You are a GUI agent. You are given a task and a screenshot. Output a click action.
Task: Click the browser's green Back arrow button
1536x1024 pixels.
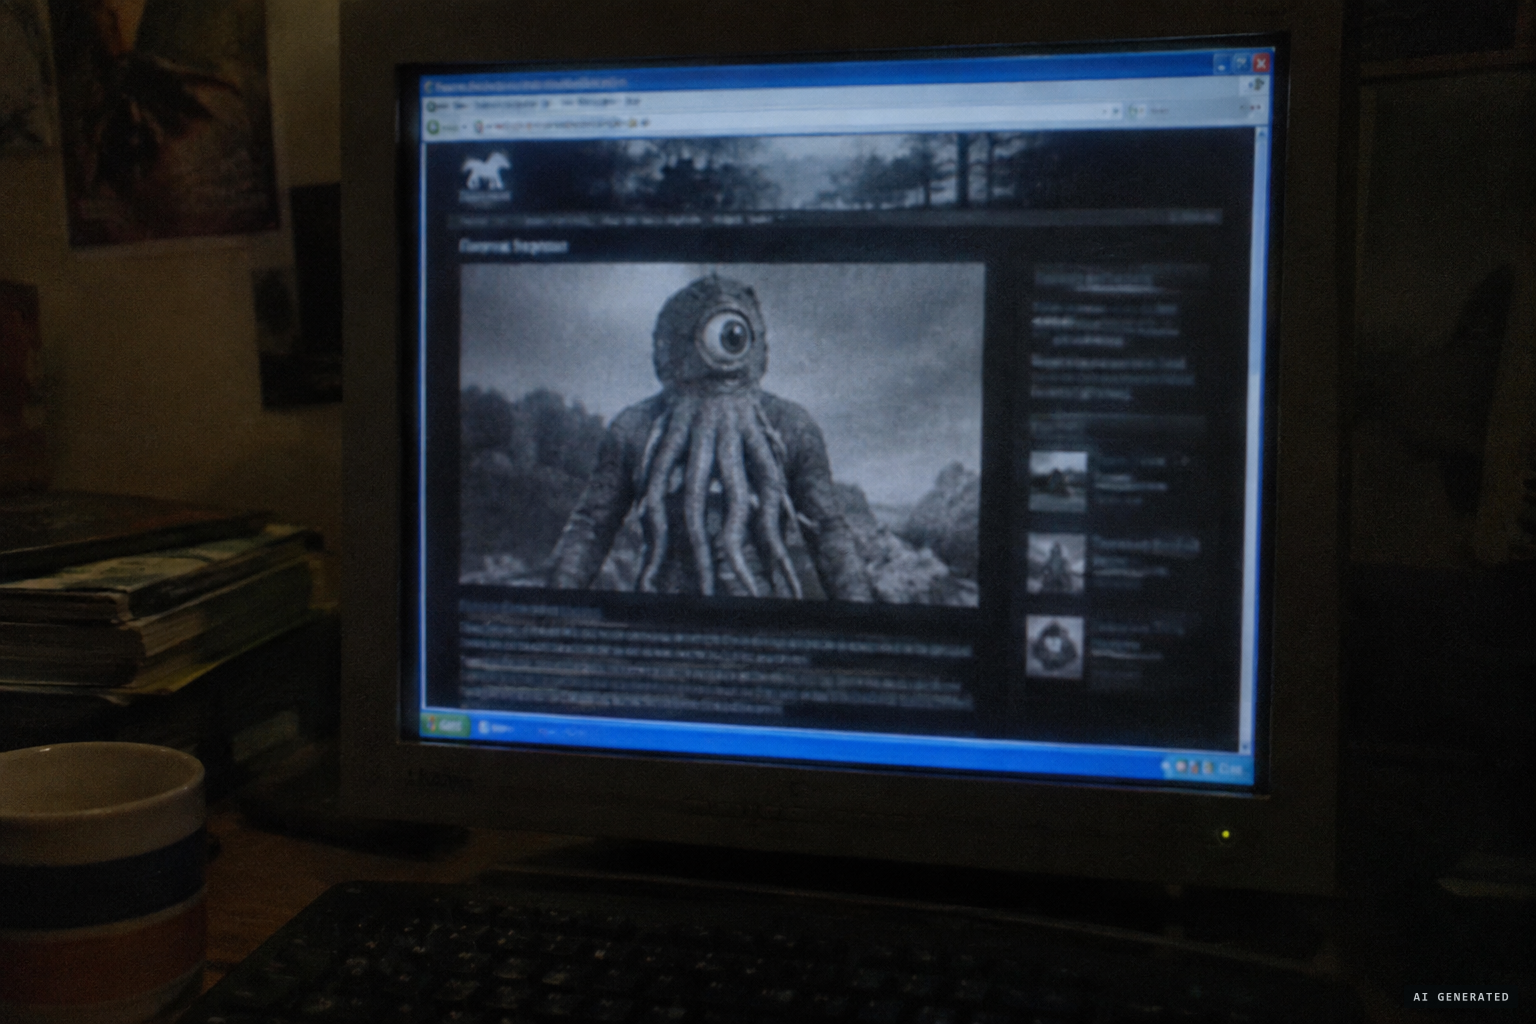(433, 128)
